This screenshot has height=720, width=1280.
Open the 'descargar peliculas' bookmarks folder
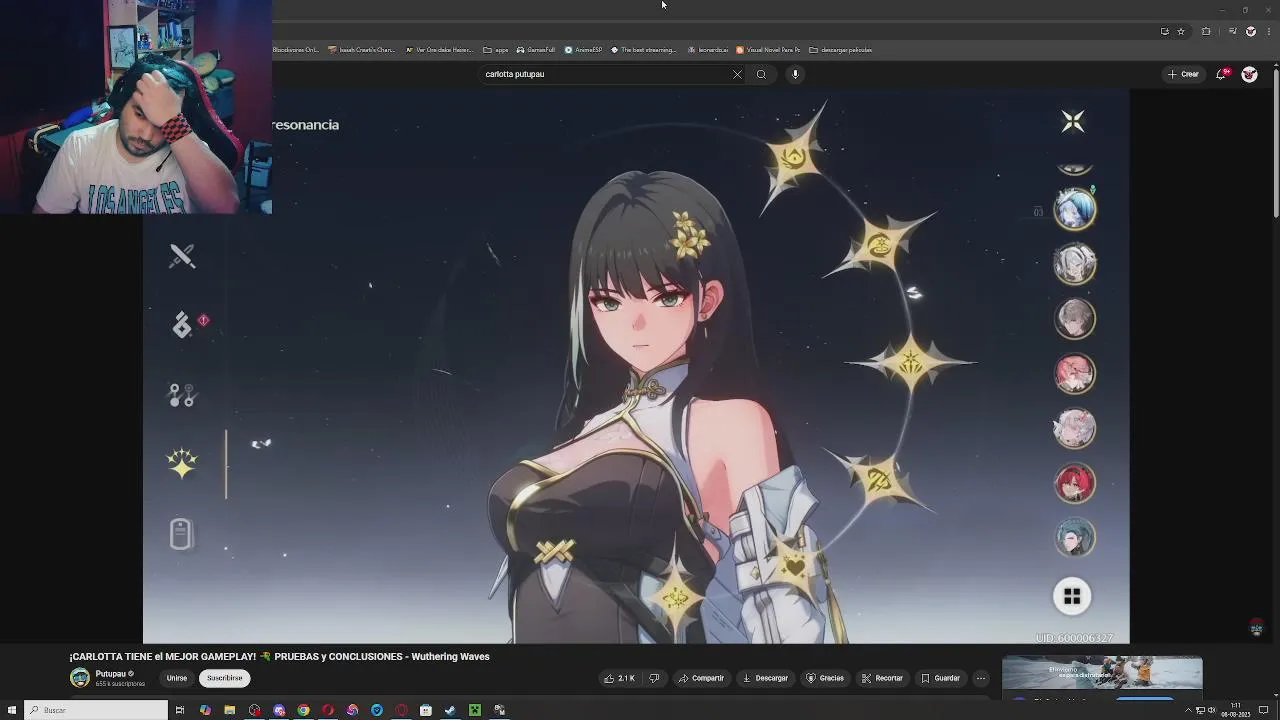click(841, 50)
